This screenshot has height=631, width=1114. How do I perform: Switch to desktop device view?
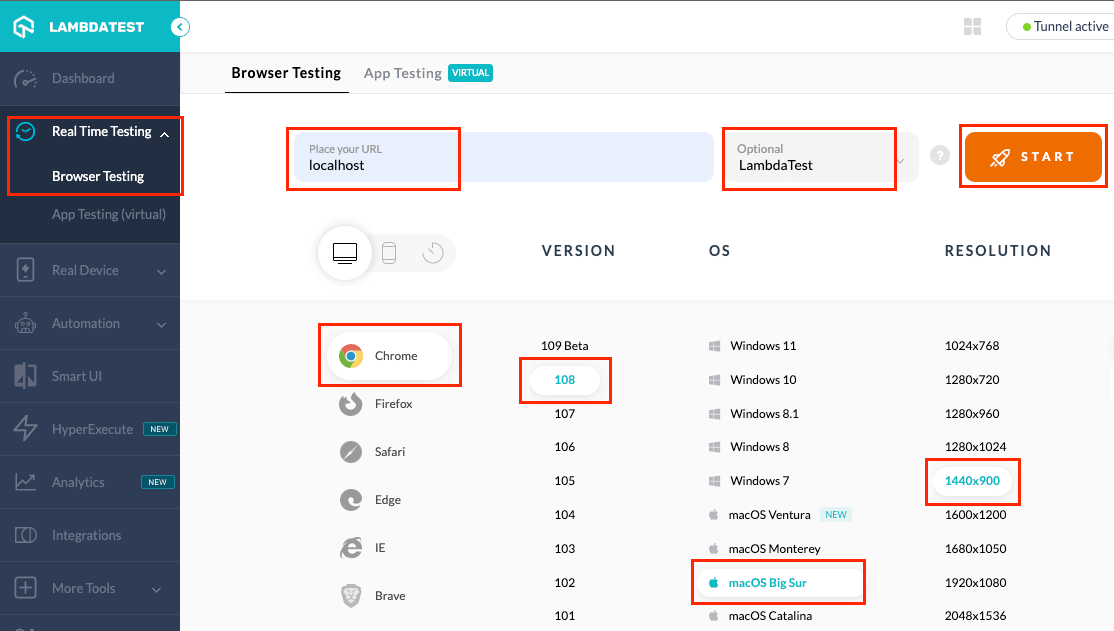[345, 253]
